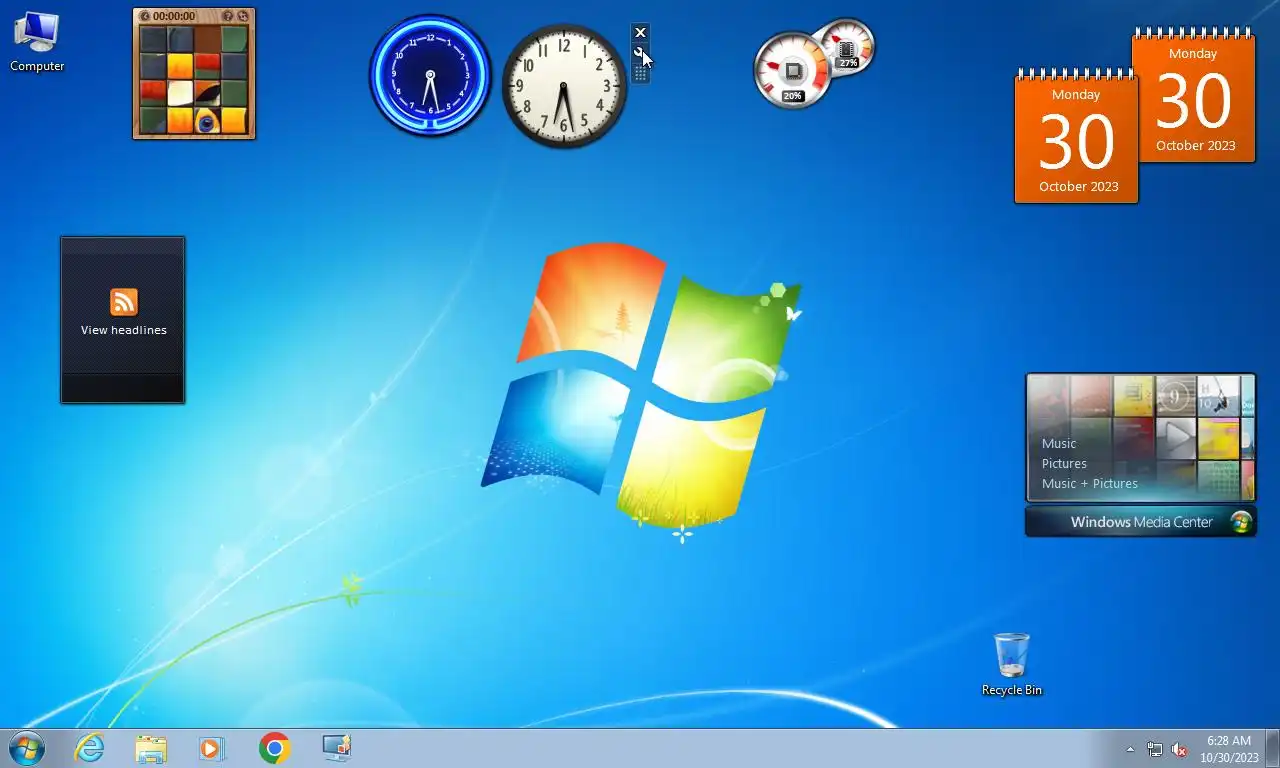This screenshot has height=768, width=1280.
Task: Click the clock gadget drag handle grip
Action: click(640, 74)
